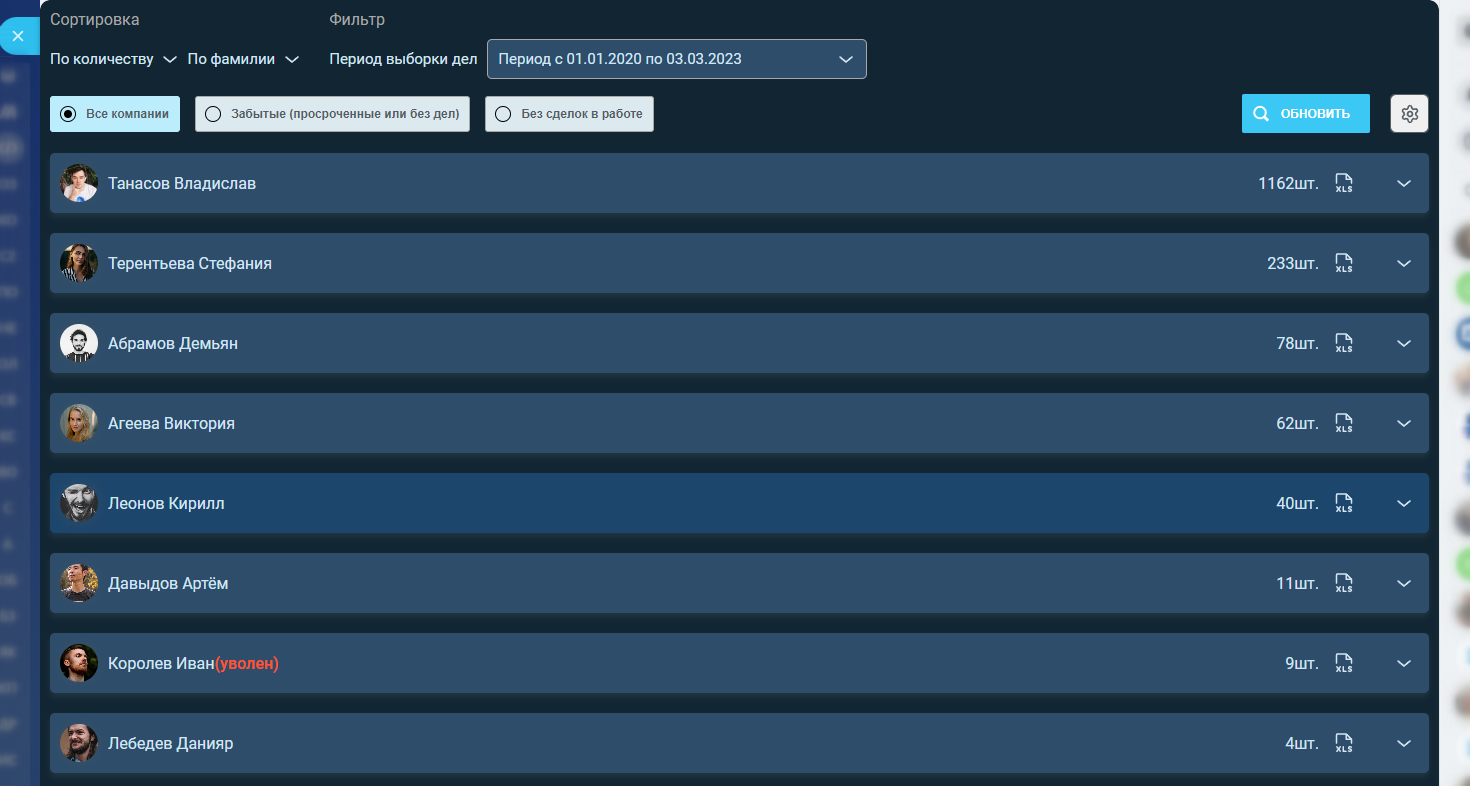1470x786 pixels.
Task: Expand the Танасов Владислав row
Action: [x=1404, y=183]
